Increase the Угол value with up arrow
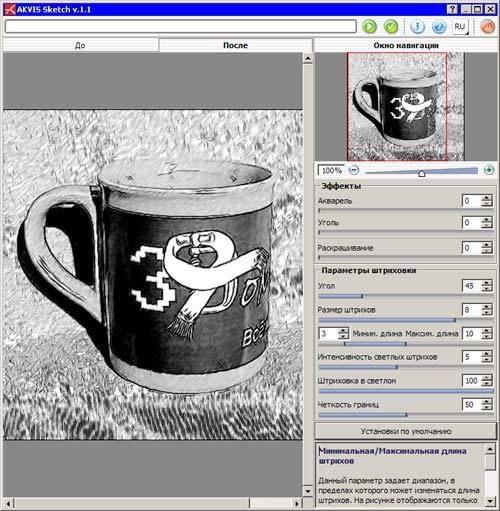500x511 pixels. 487,283
